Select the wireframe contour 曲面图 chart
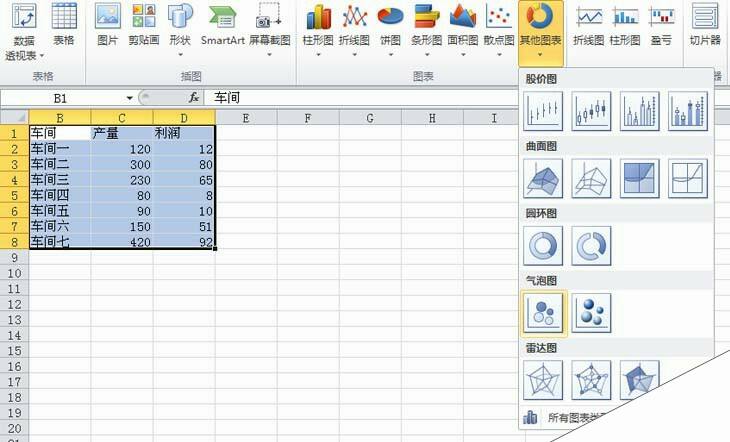 688,178
